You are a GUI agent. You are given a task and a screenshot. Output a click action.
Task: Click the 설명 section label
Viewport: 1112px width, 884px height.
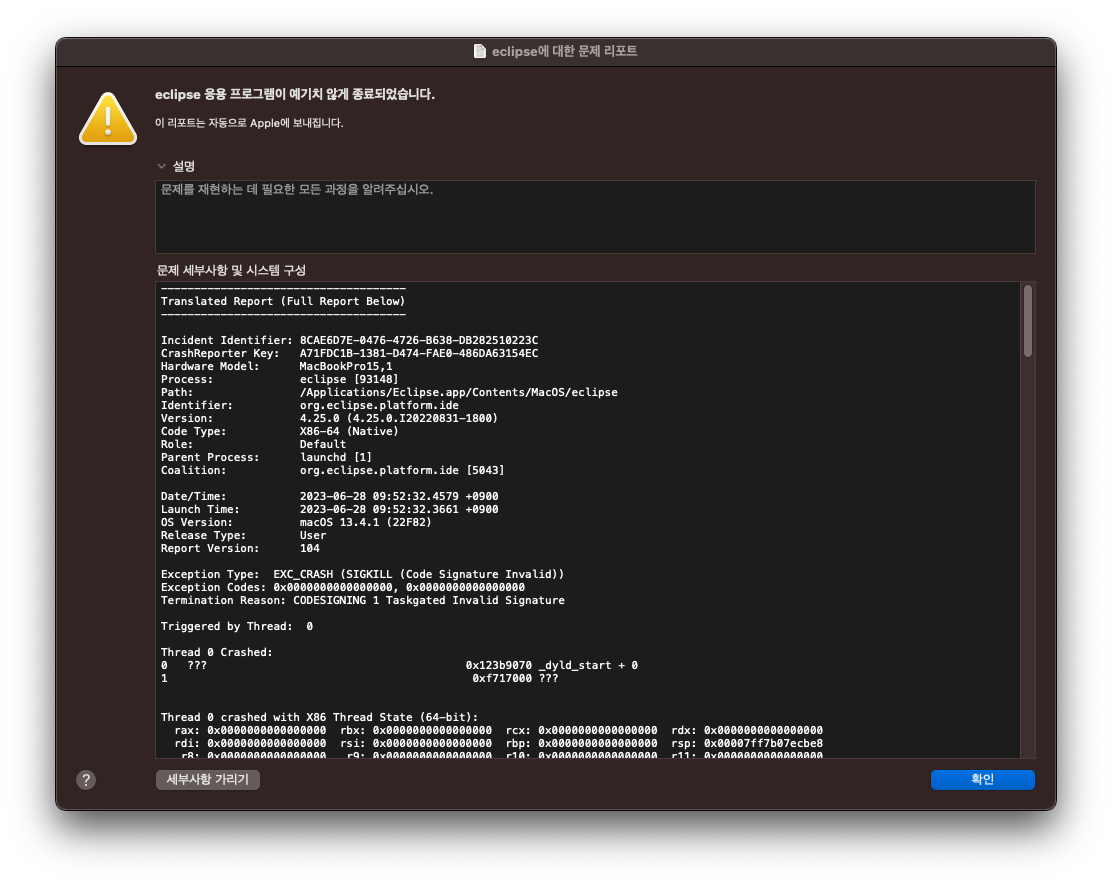tap(184, 166)
